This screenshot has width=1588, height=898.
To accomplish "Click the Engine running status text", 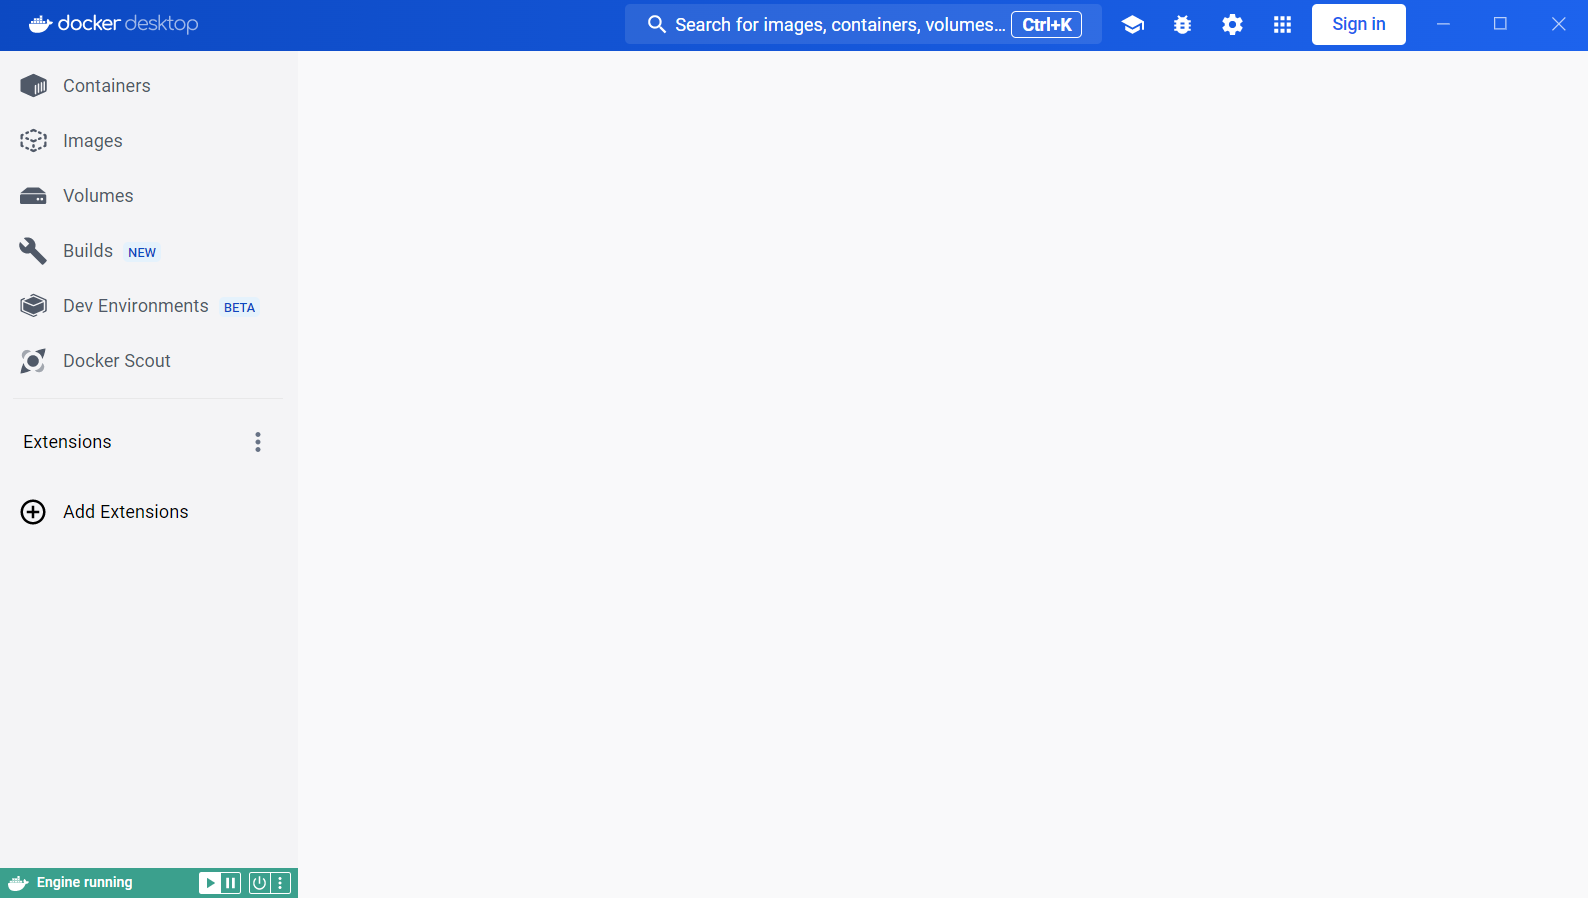I will click(x=85, y=883).
